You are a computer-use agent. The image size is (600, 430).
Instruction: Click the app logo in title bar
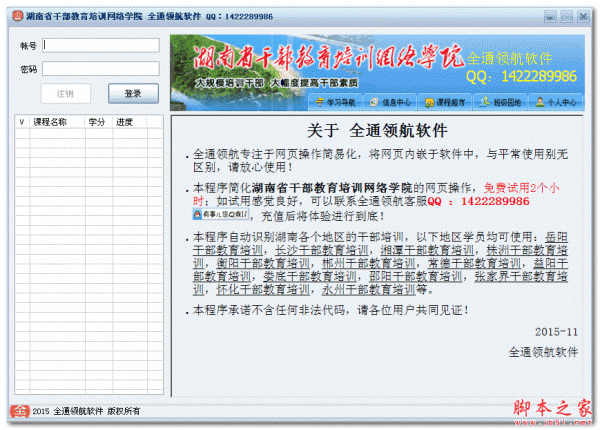tap(18, 16)
